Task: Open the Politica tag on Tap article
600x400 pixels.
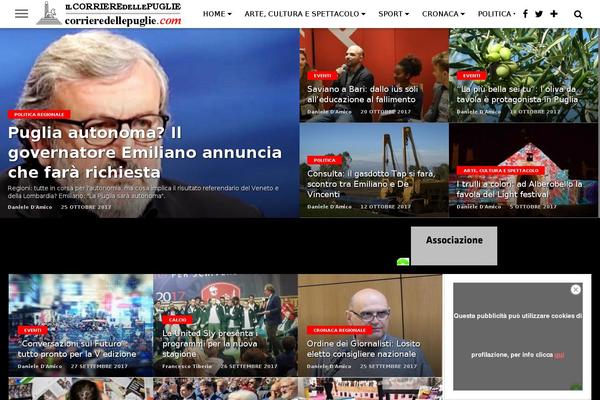Action: point(324,160)
